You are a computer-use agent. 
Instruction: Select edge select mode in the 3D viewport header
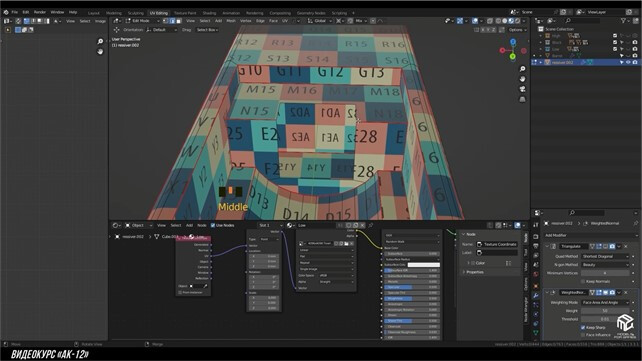pos(172,20)
